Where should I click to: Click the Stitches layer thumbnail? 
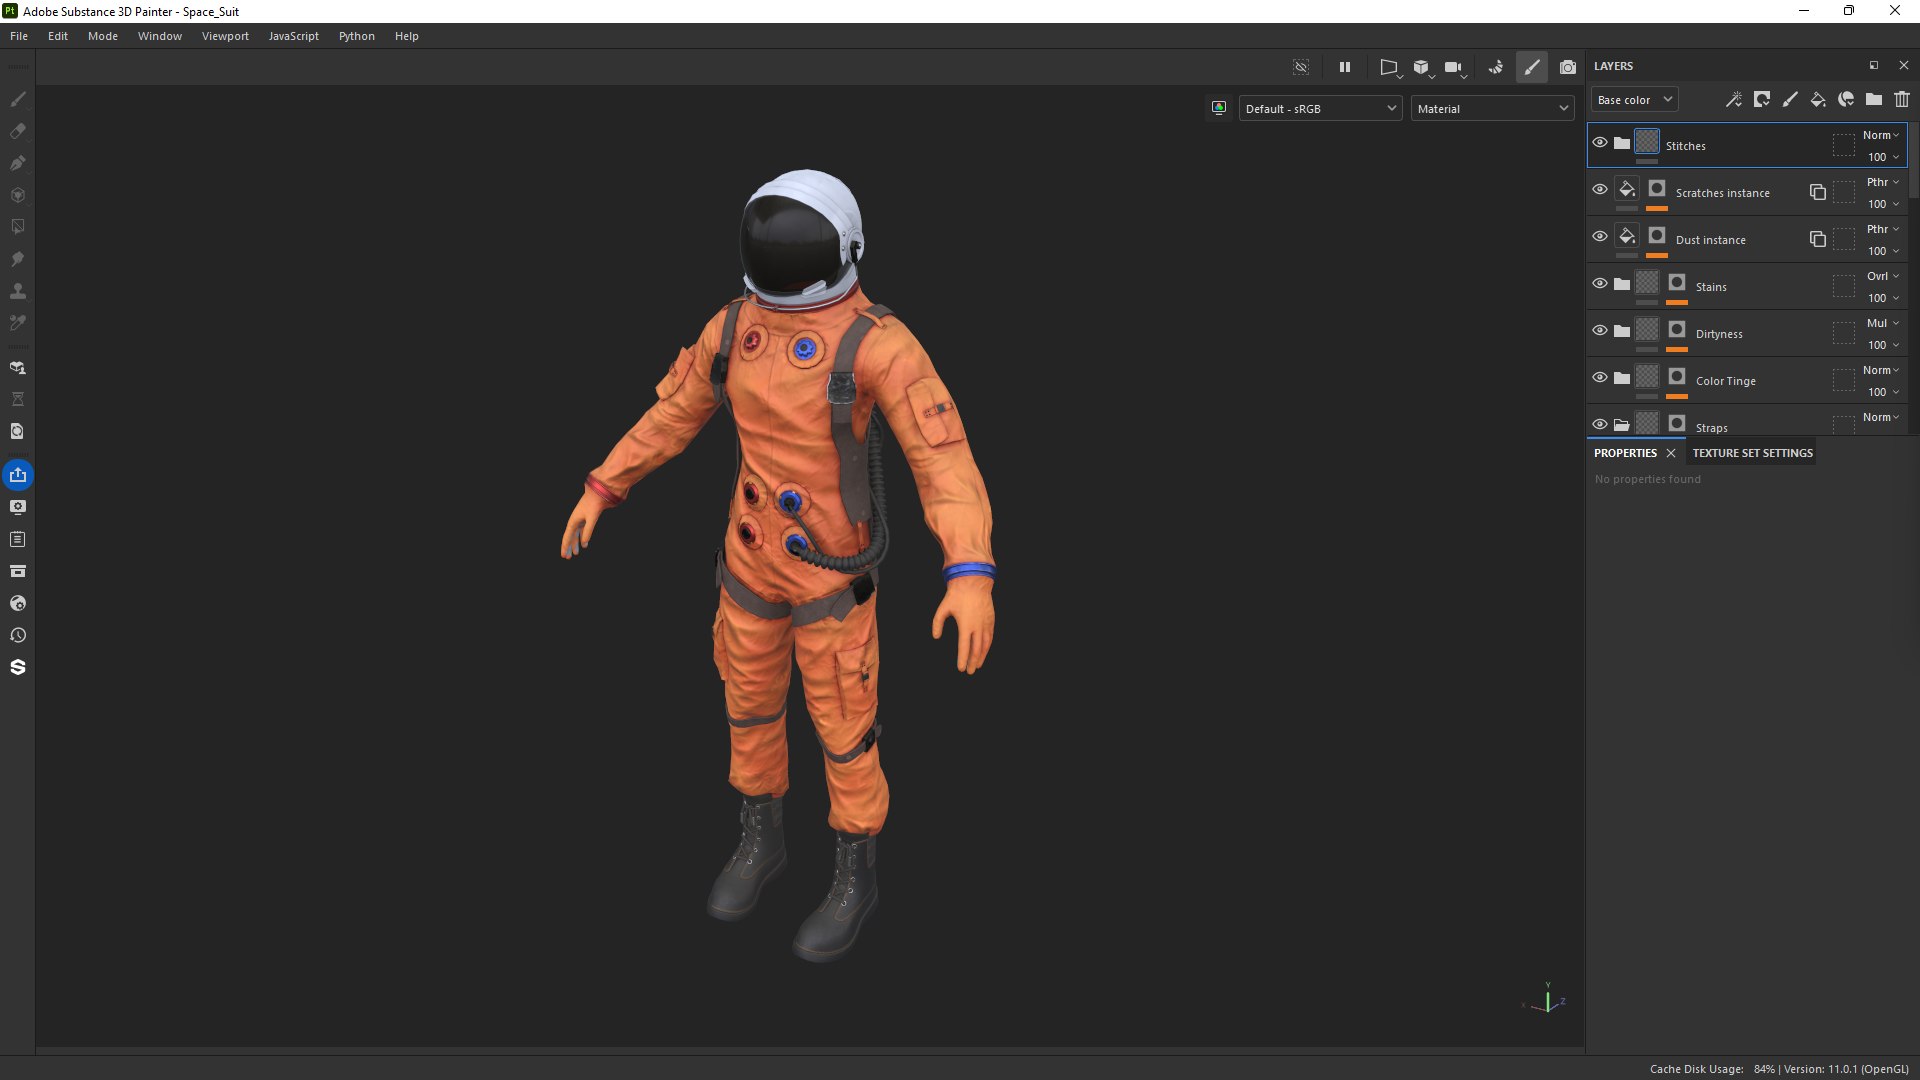pyautogui.click(x=1647, y=142)
